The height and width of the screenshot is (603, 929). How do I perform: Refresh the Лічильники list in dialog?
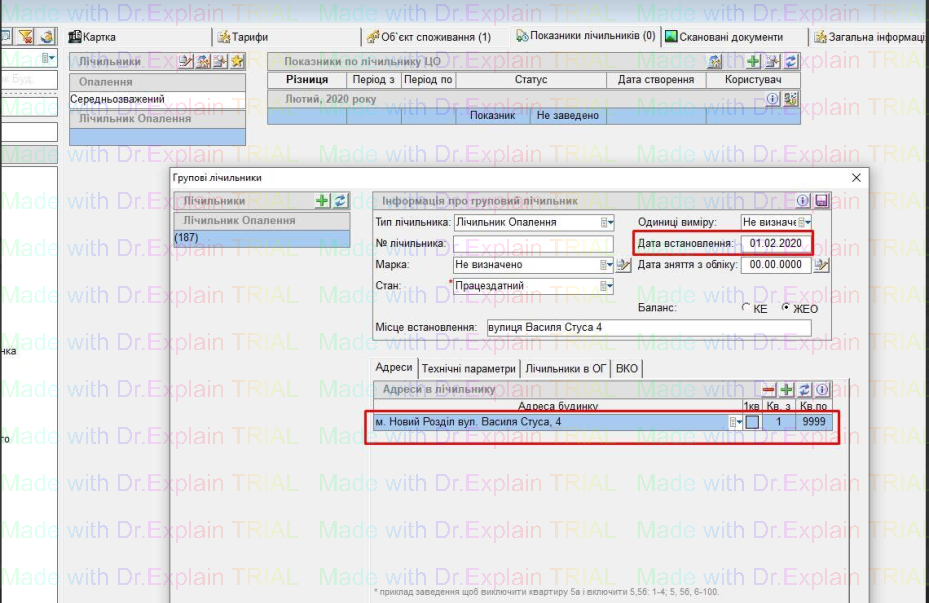(340, 201)
